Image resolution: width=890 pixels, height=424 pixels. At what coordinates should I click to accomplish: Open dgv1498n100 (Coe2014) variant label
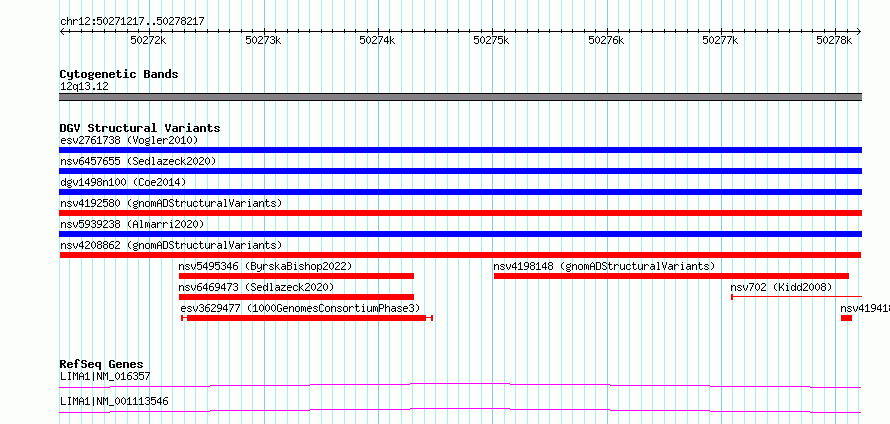click(123, 182)
